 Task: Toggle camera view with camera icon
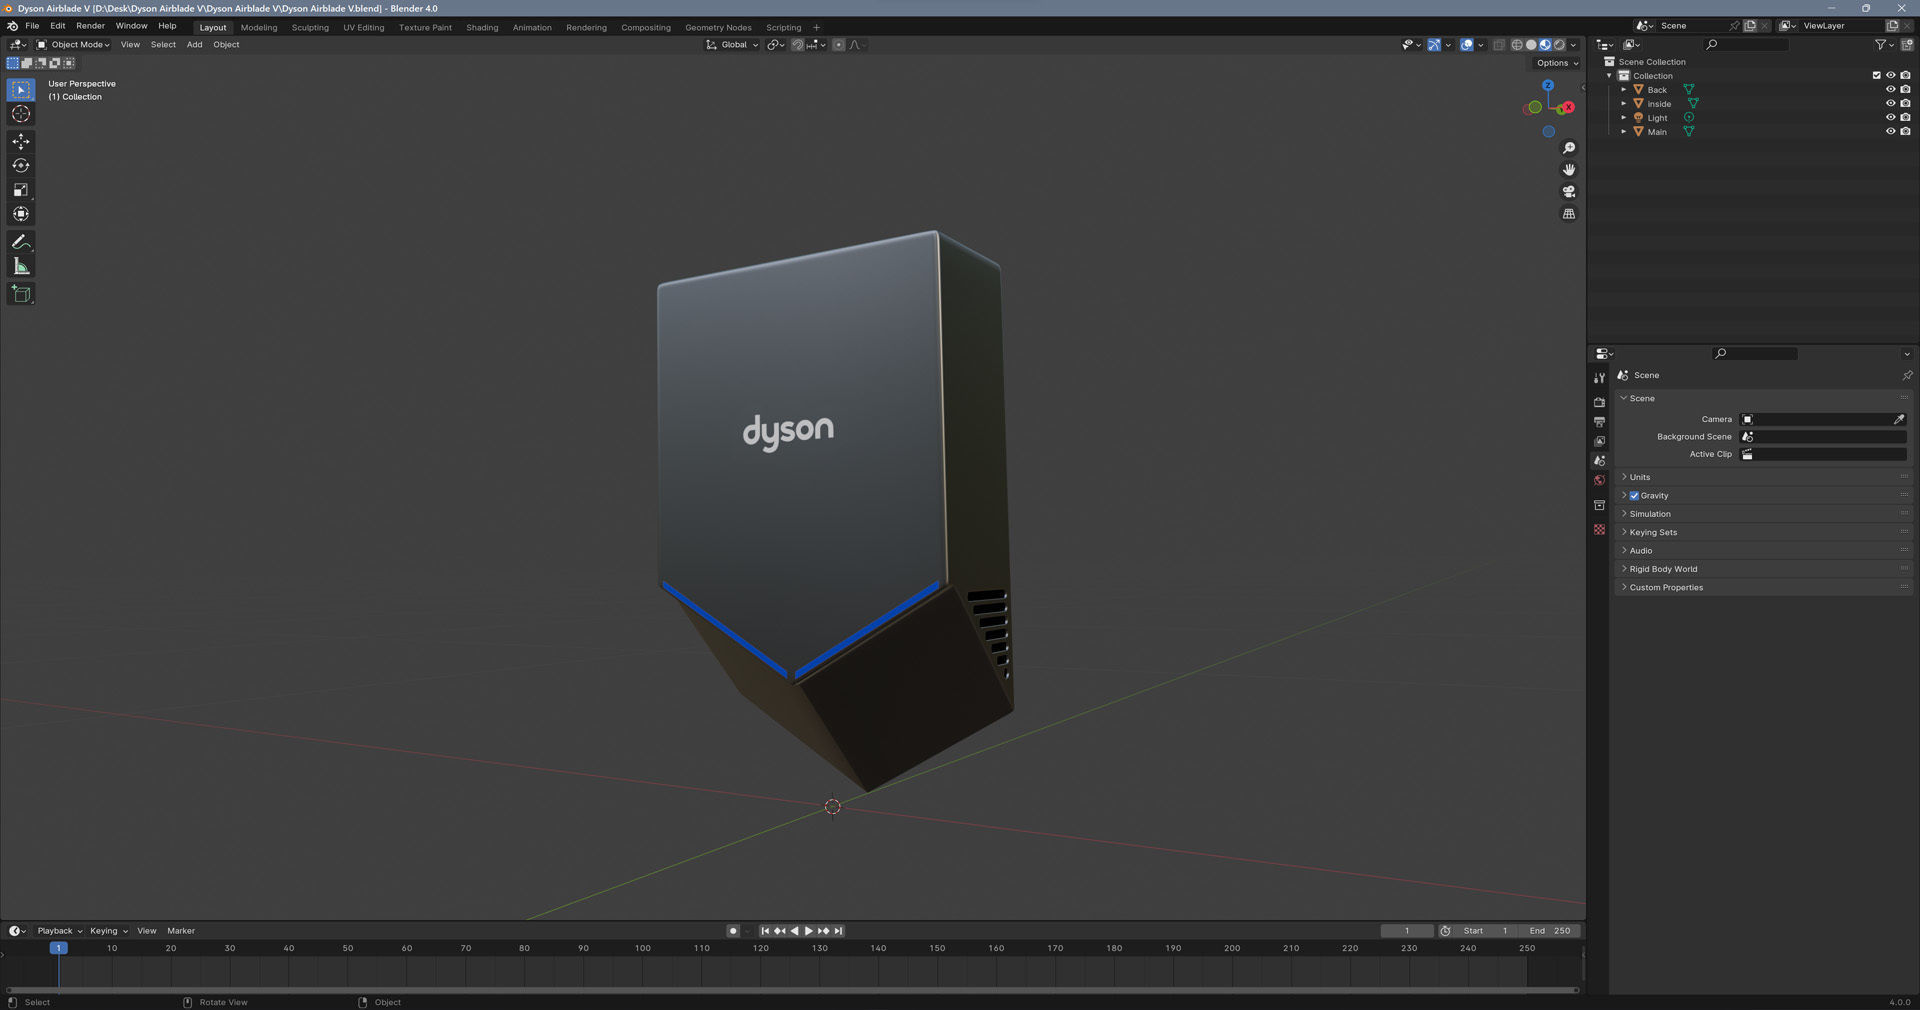[1569, 192]
